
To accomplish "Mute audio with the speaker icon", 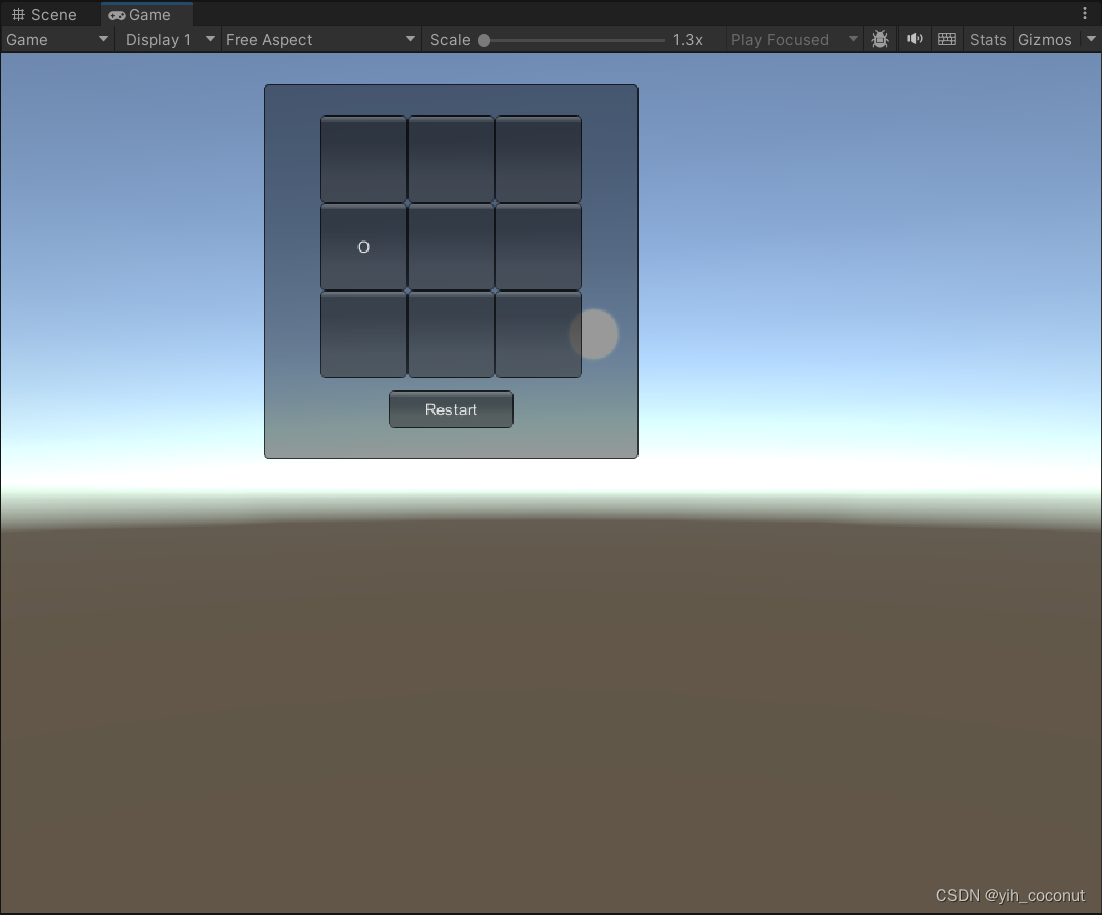I will tap(914, 39).
